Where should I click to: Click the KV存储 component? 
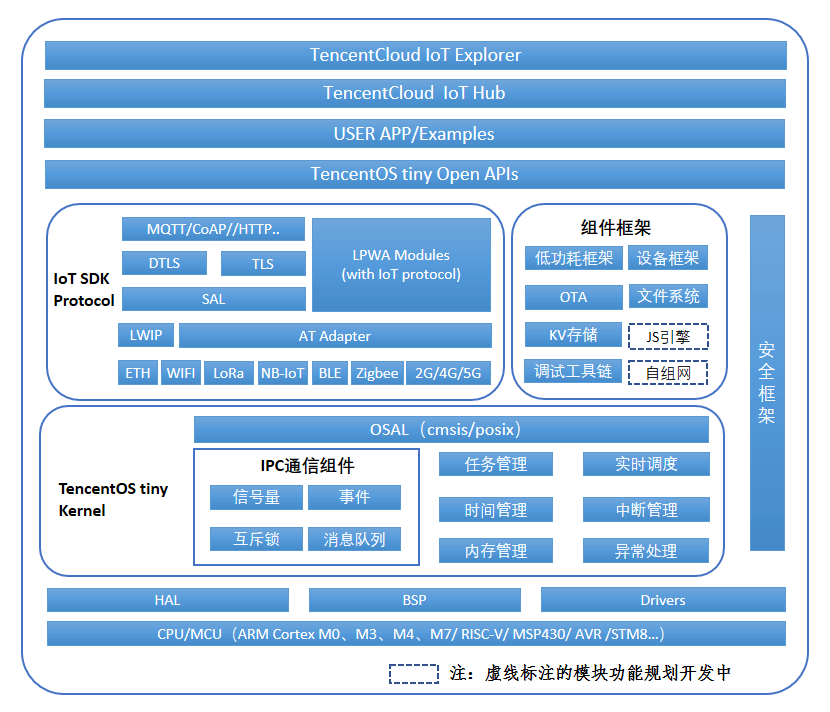(573, 335)
